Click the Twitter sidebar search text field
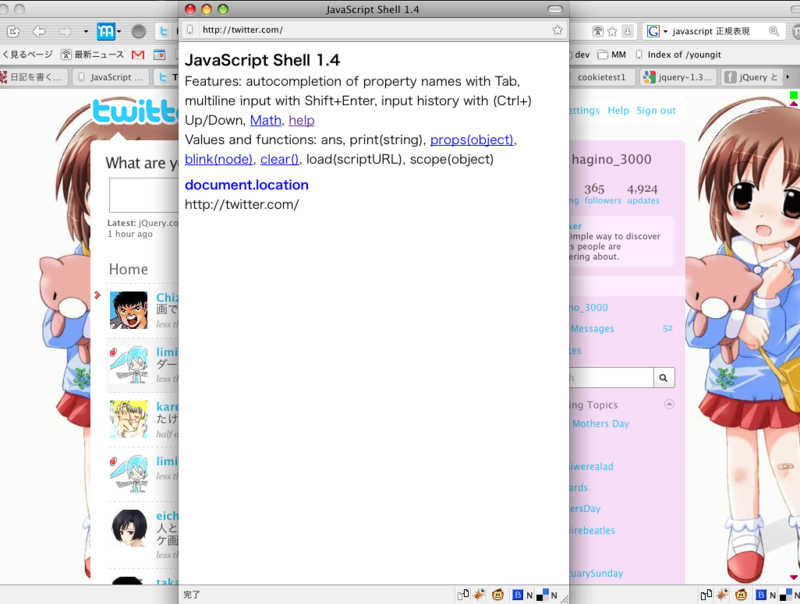Image resolution: width=800 pixels, height=604 pixels. [x=611, y=378]
